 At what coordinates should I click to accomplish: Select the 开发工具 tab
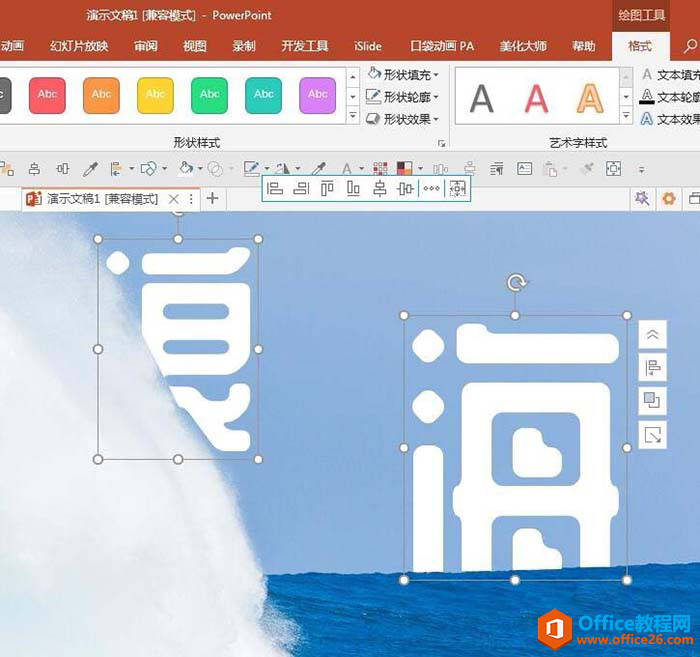pyautogui.click(x=304, y=46)
